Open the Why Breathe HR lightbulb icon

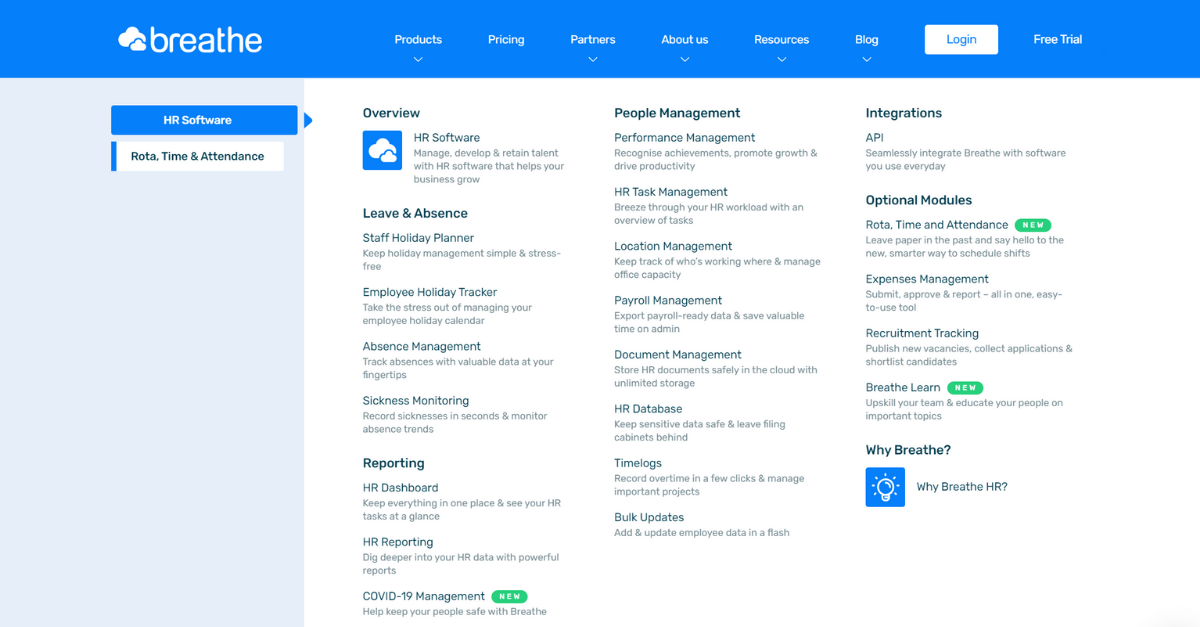coord(884,487)
